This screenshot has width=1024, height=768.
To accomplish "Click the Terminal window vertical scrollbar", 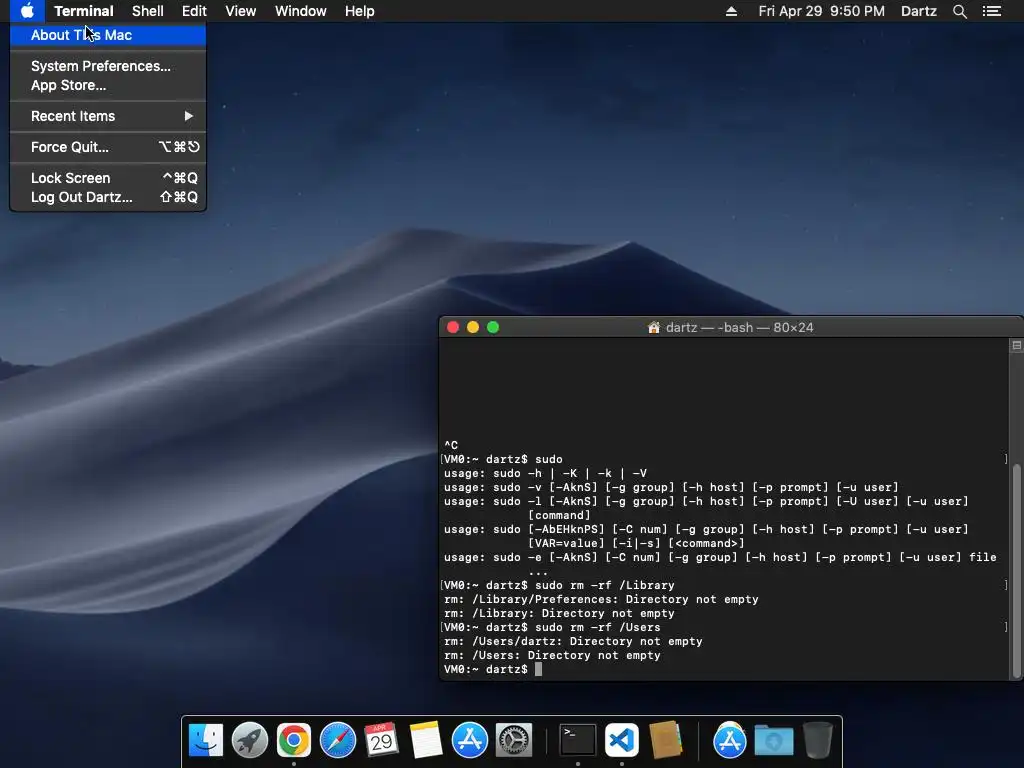I will point(1016,571).
